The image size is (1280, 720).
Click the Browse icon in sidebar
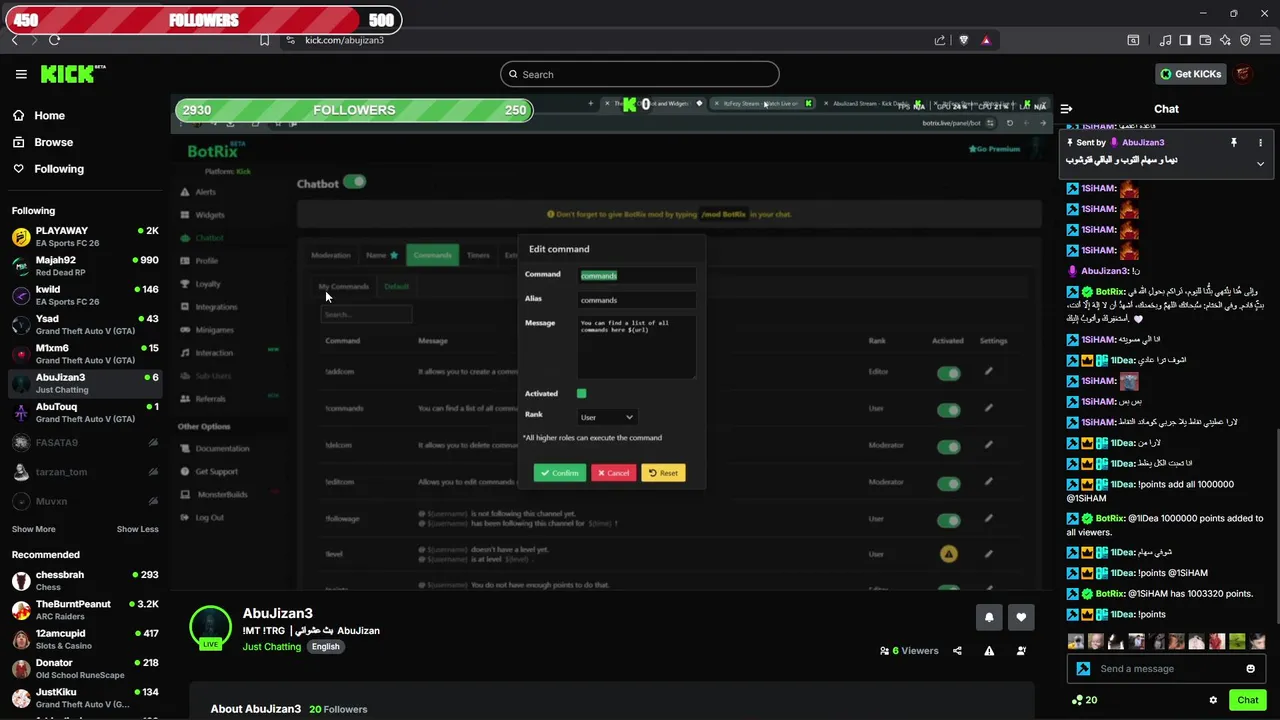[19, 142]
